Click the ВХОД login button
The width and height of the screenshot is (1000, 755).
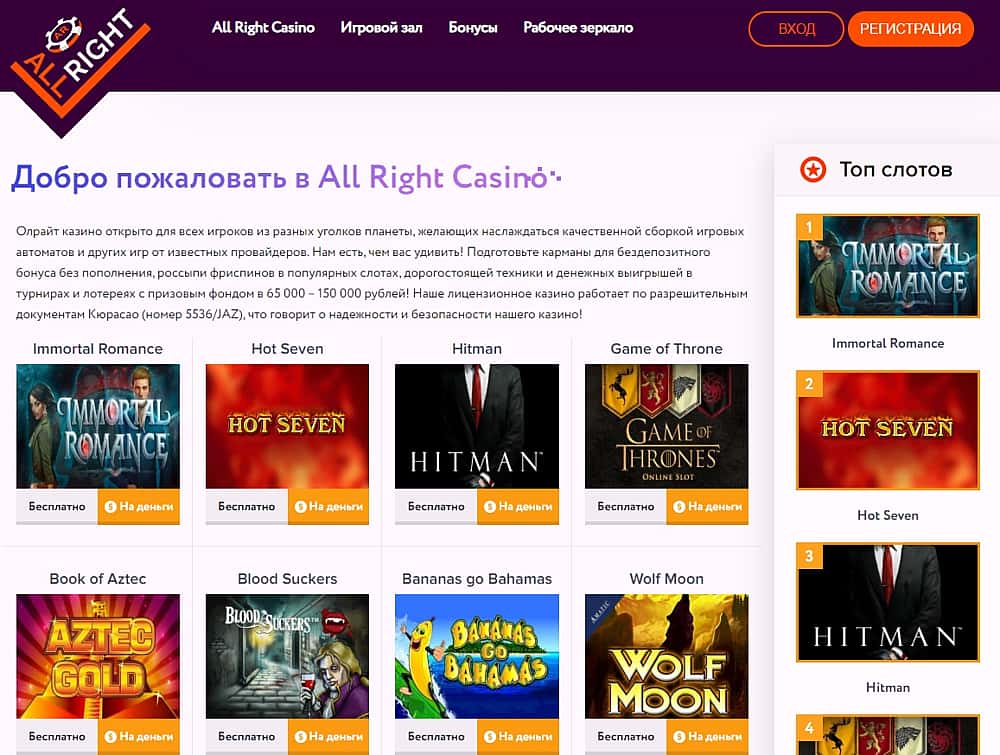click(796, 29)
